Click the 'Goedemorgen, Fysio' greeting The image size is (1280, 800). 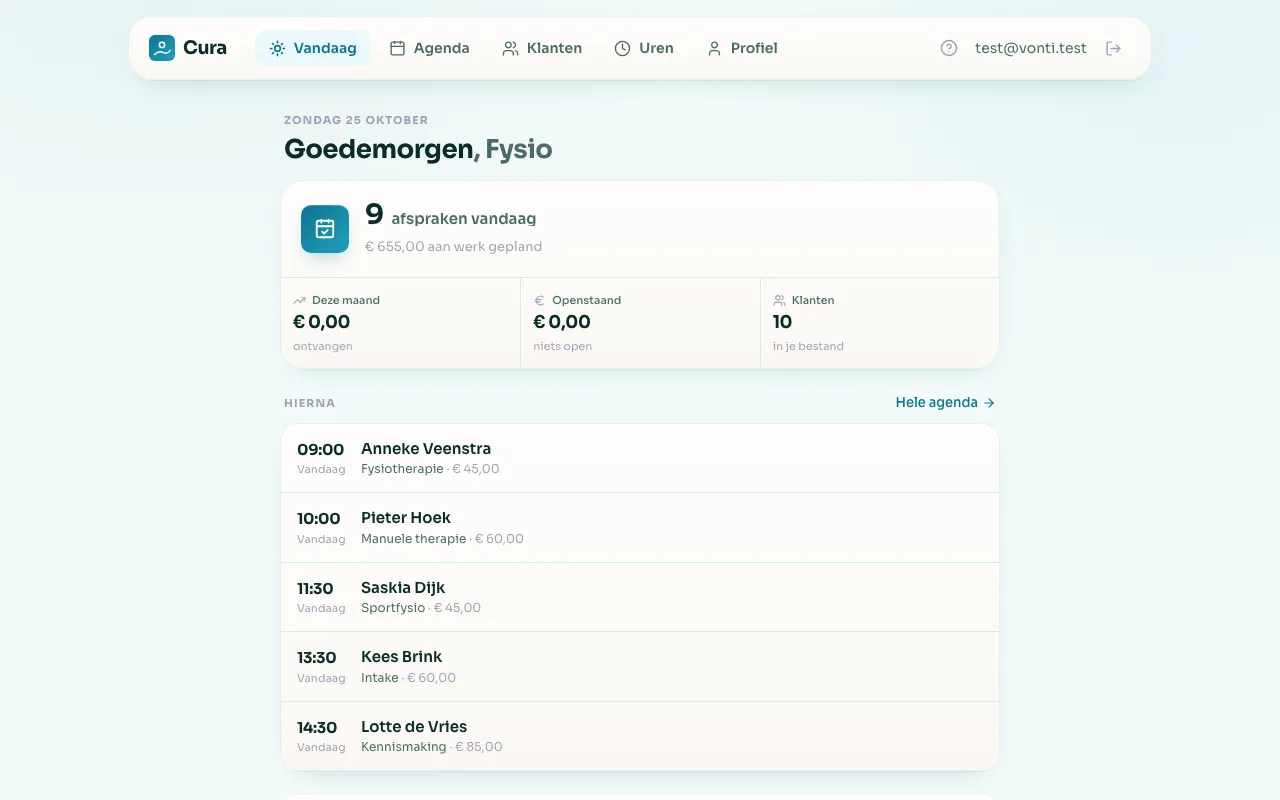(x=418, y=149)
